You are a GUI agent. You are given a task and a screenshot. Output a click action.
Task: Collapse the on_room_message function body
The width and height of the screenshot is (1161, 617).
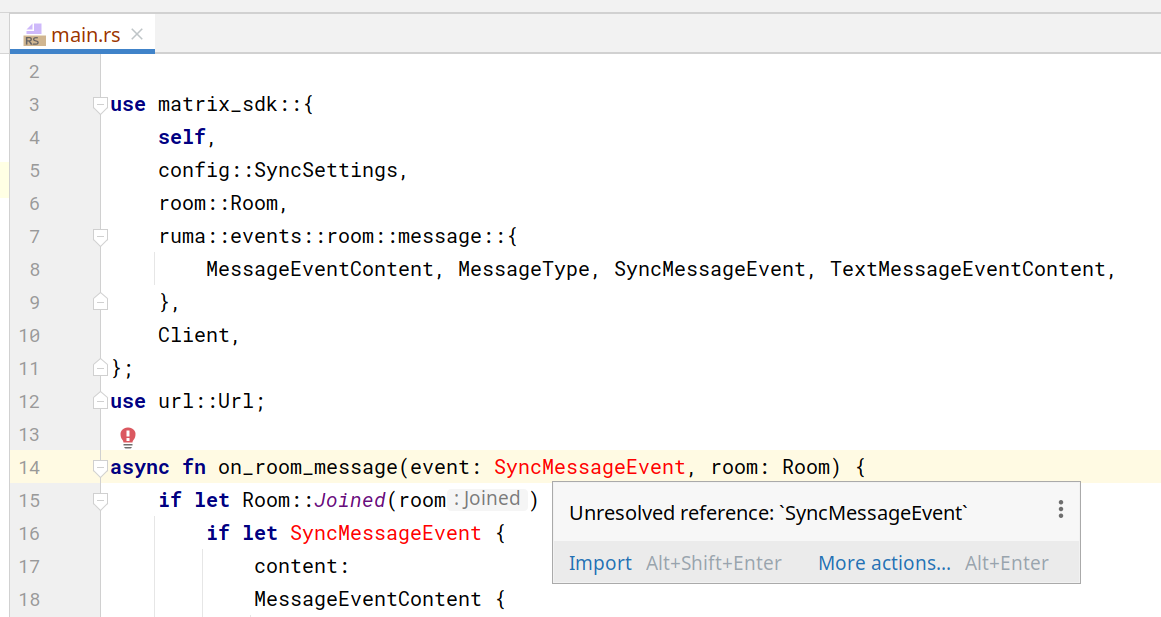(x=99, y=465)
